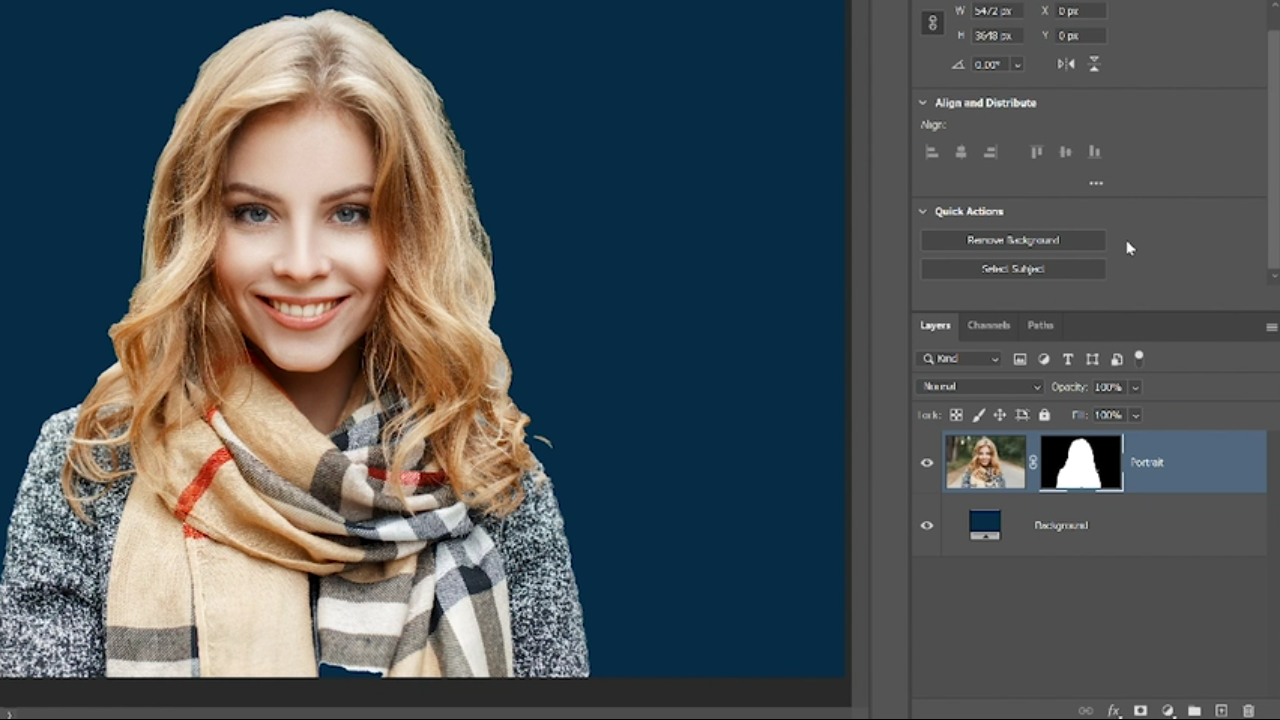
Task: Toggle the link width and height button
Action: [933, 23]
